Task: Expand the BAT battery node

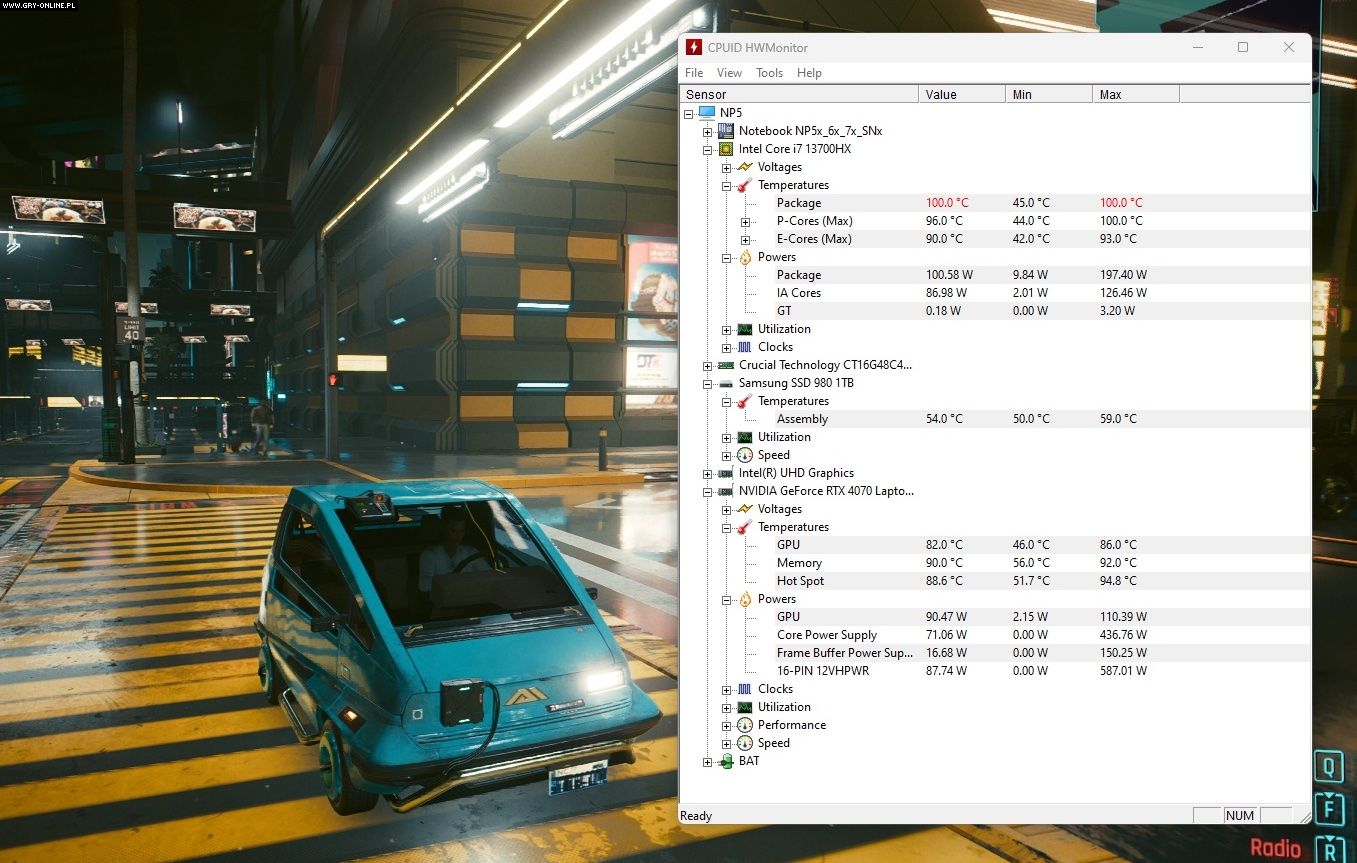Action: [x=708, y=761]
